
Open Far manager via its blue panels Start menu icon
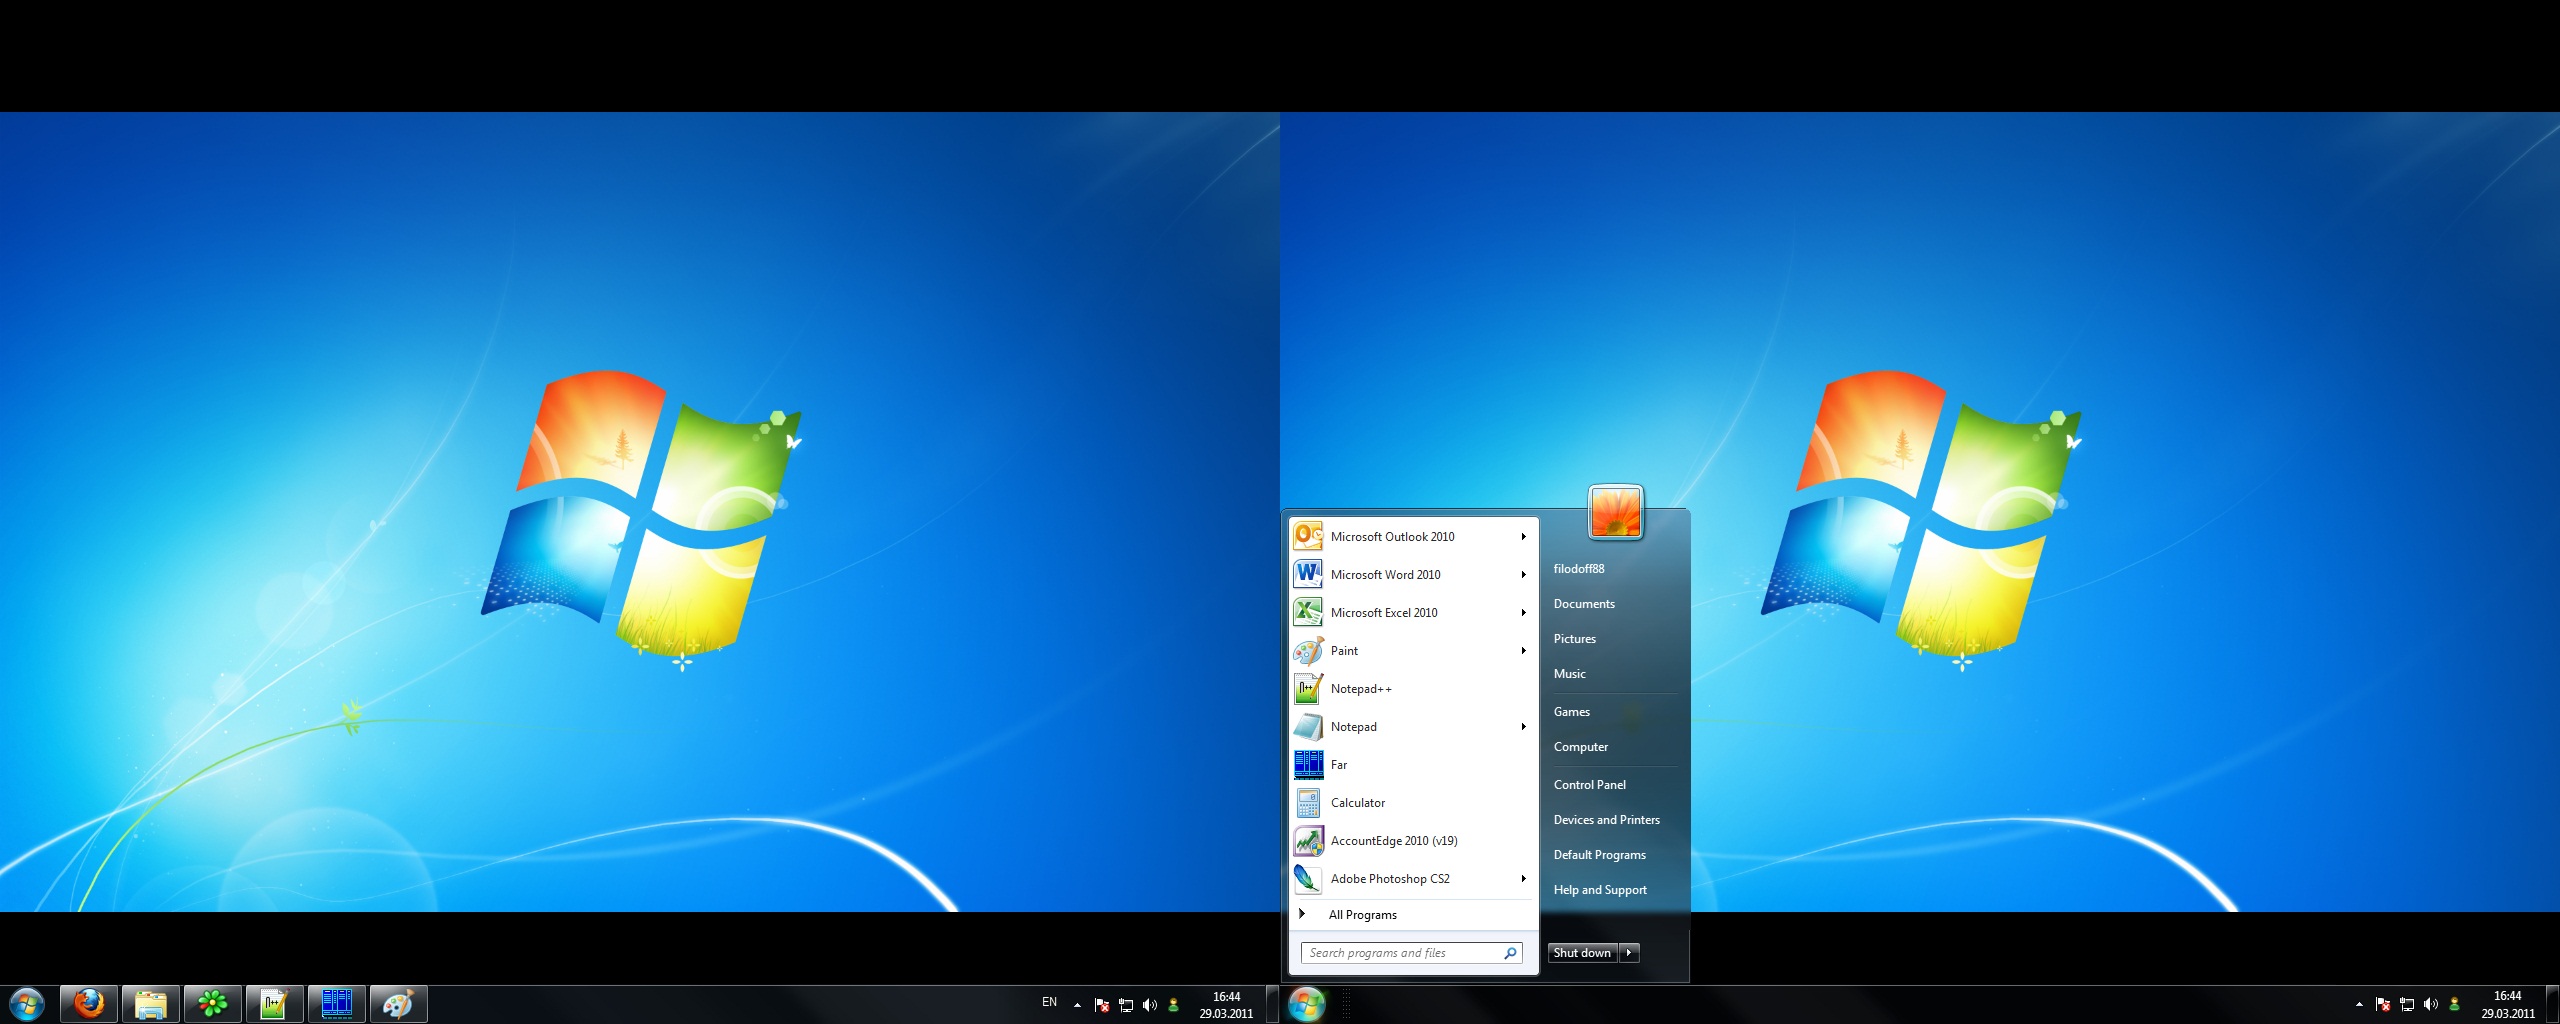[x=1308, y=765]
